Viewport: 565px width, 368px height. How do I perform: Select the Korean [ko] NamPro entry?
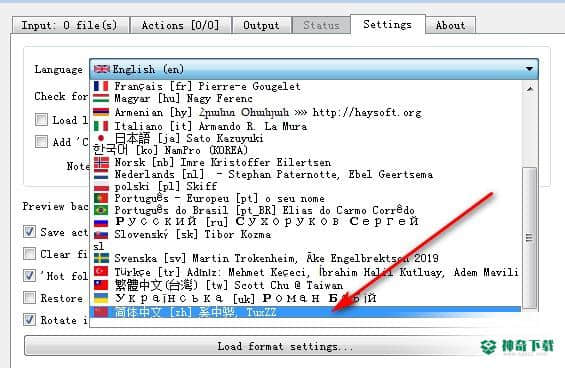(306, 150)
